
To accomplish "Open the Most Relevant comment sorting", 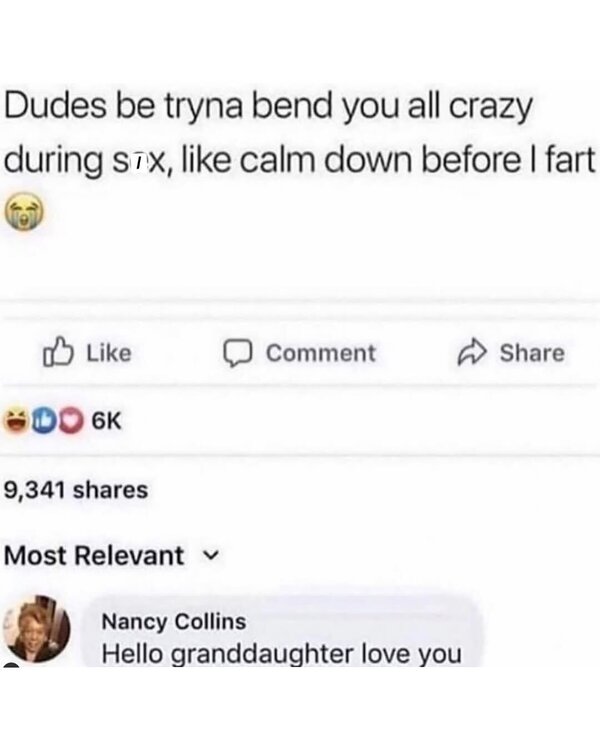I will pyautogui.click(x=95, y=555).
